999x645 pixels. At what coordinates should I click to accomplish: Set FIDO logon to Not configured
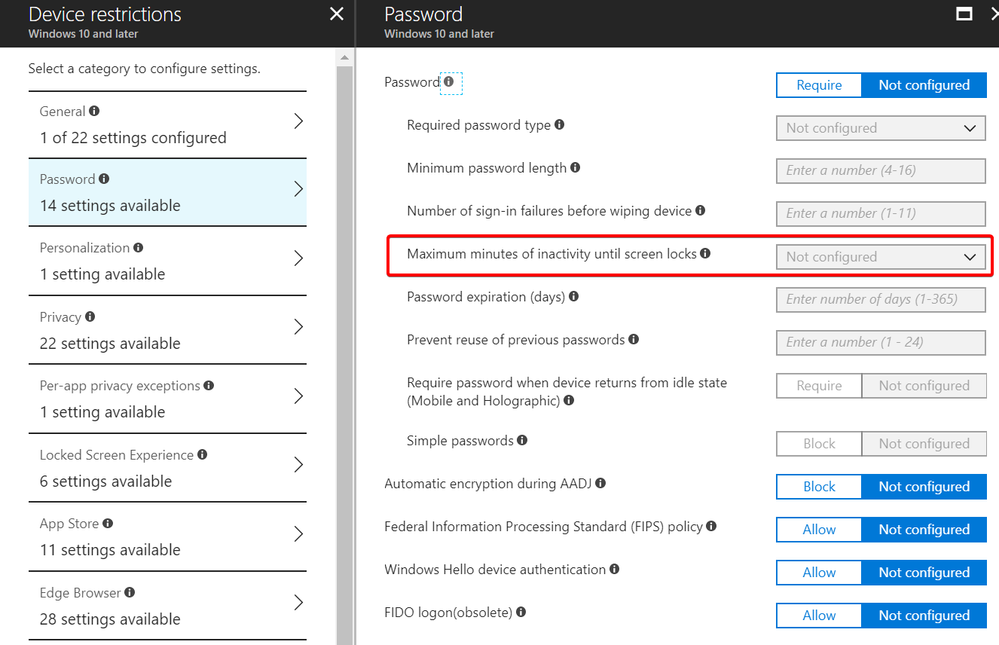[x=924, y=616]
